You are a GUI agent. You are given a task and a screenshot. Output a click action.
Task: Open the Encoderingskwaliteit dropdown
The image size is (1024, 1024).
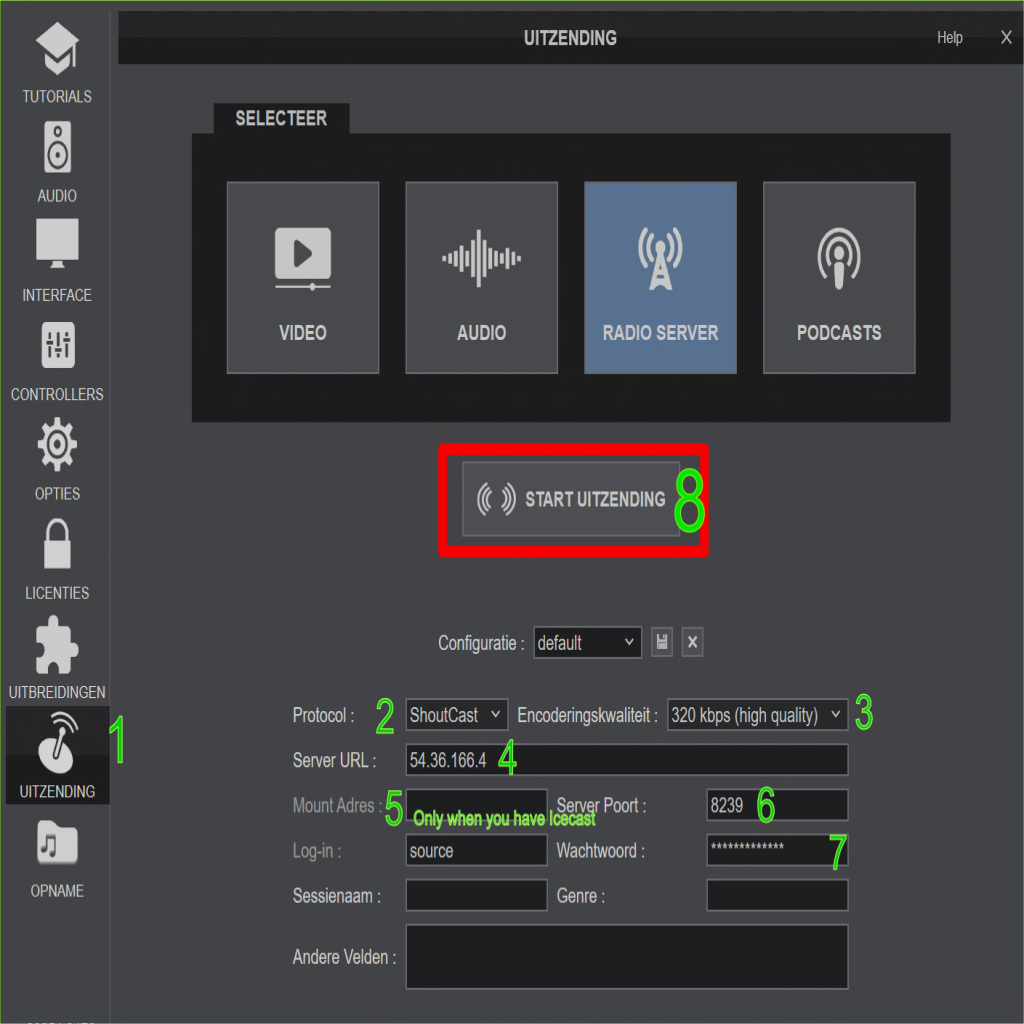(x=756, y=714)
